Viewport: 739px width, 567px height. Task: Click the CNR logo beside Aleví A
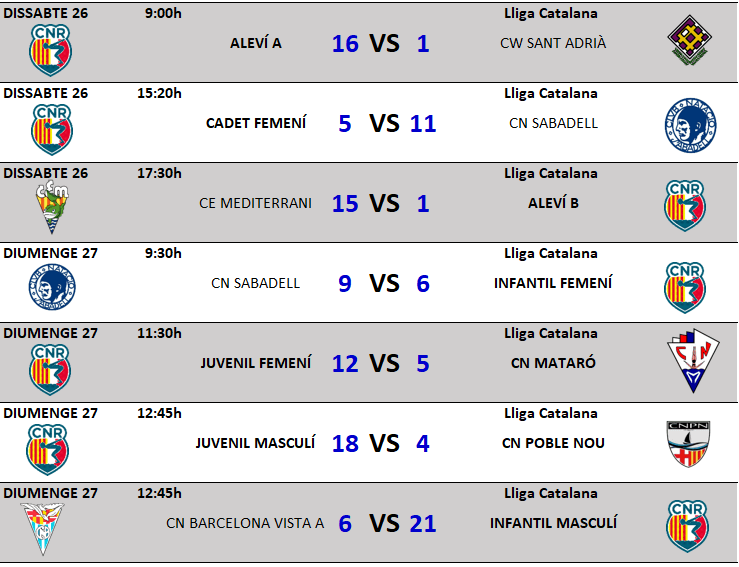[50, 48]
